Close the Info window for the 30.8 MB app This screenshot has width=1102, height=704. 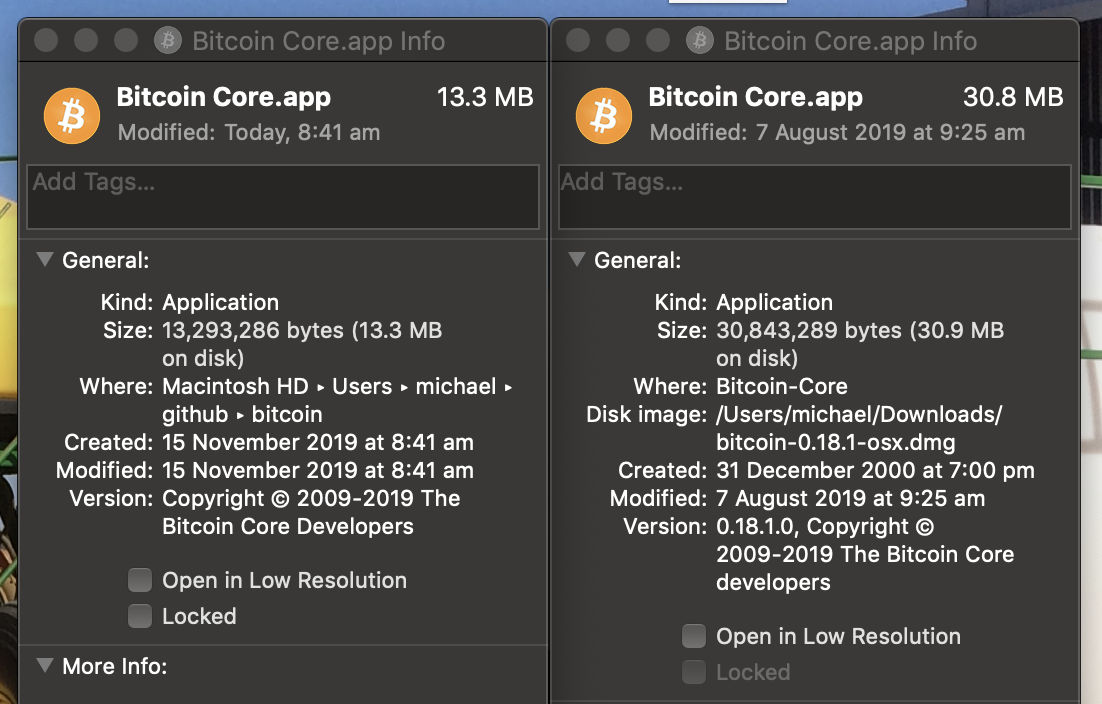click(x=578, y=41)
